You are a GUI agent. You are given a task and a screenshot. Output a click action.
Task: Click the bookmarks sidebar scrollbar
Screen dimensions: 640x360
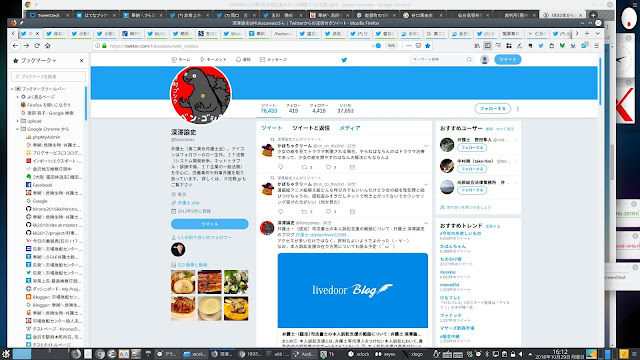tap(86, 103)
